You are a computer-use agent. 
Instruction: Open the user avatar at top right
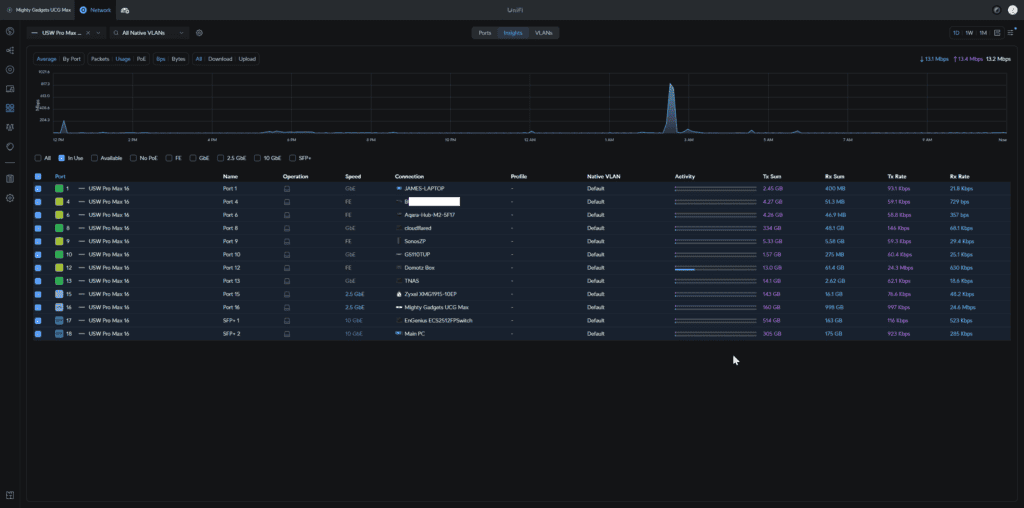[1012, 9]
